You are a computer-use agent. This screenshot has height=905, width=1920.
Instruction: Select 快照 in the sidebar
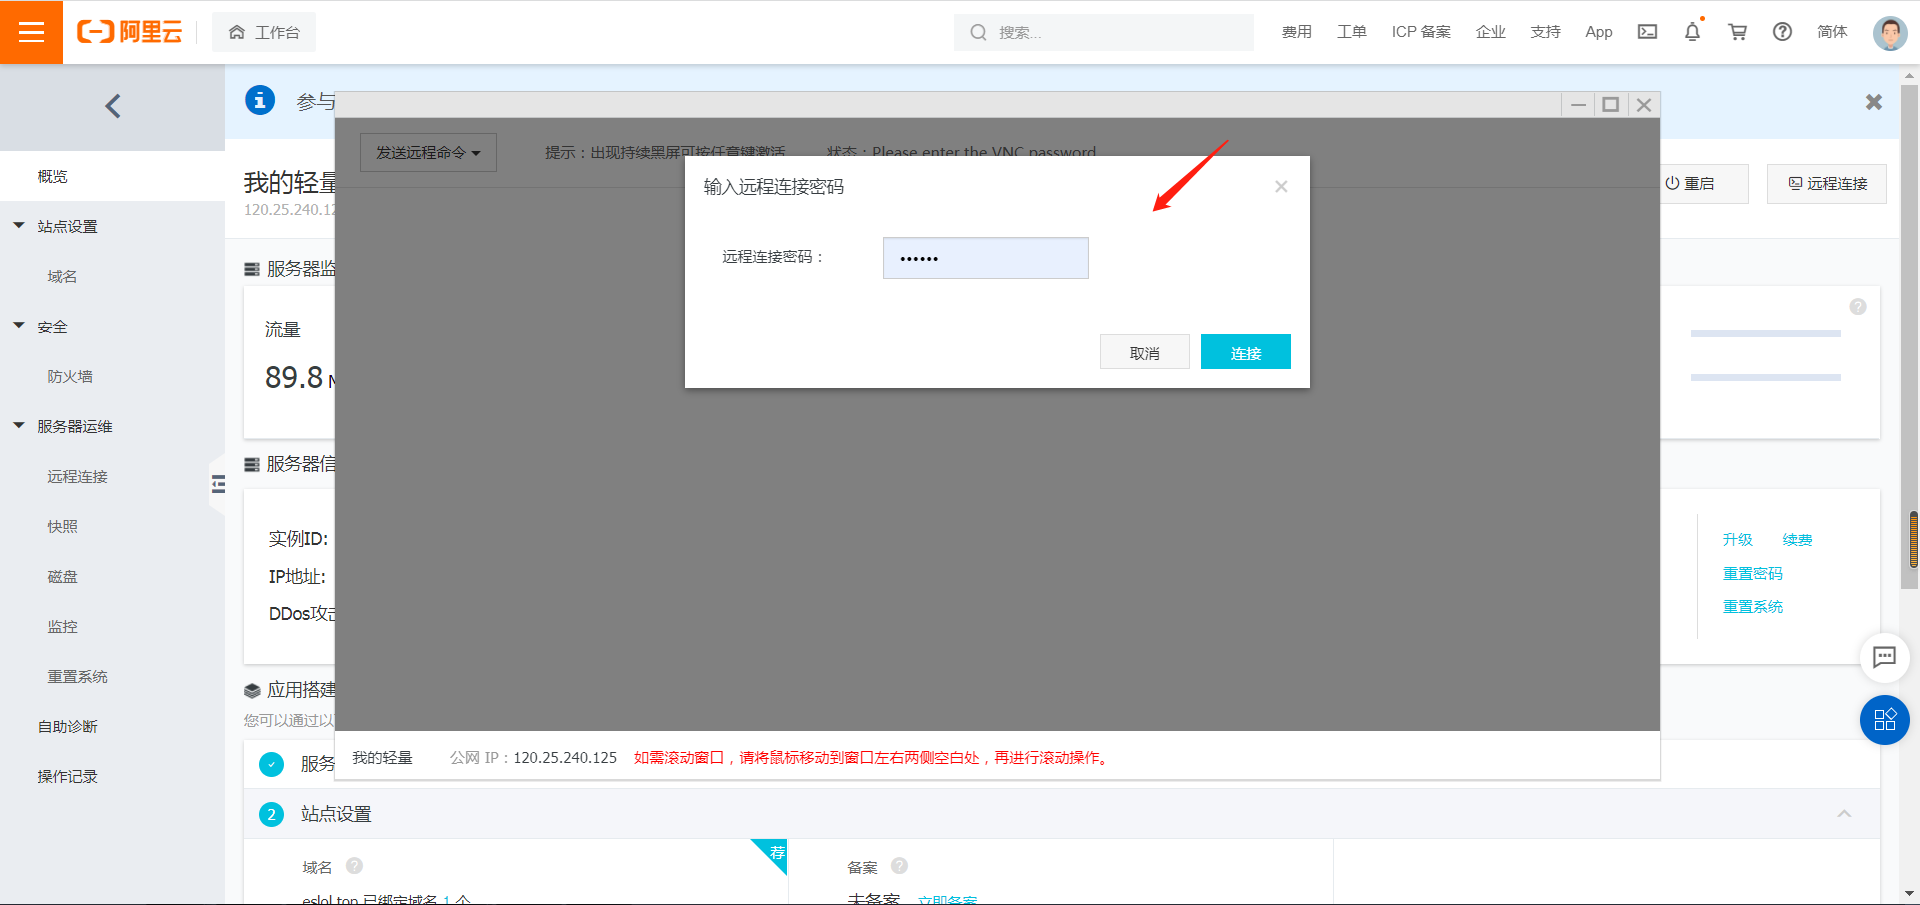tap(62, 527)
